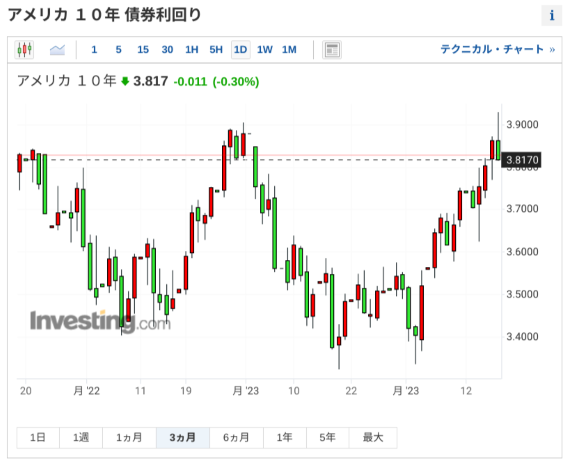Click the x-axis date label 11

[x=140, y=391]
